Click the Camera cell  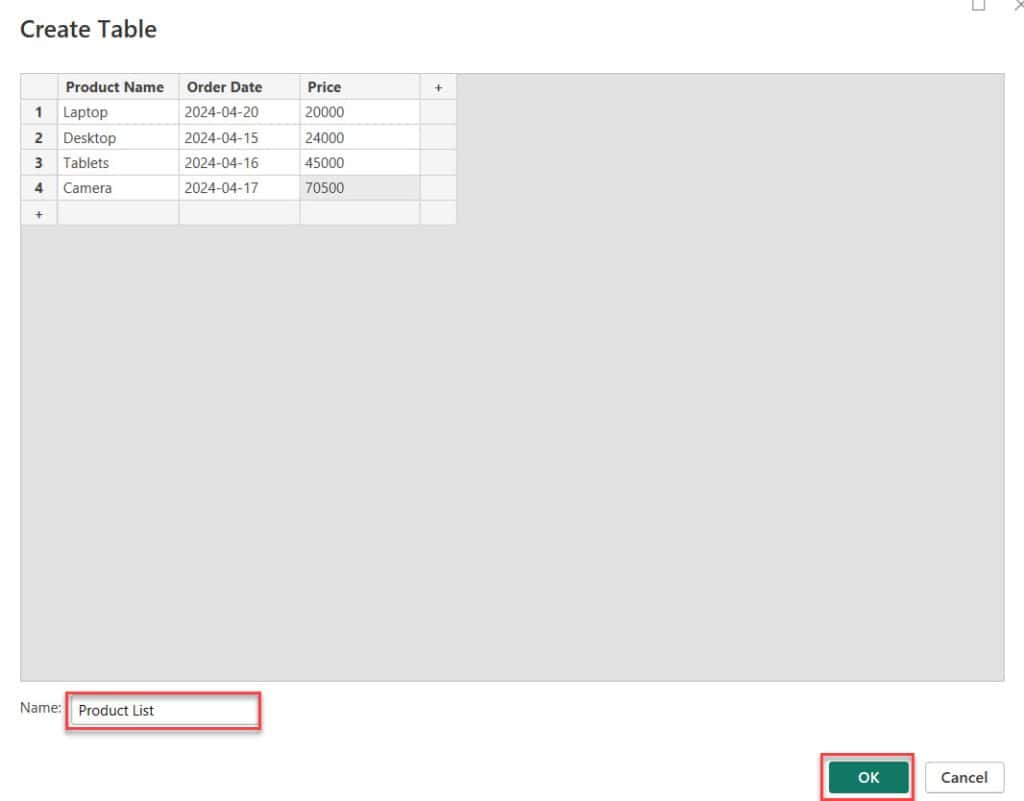[118, 188]
